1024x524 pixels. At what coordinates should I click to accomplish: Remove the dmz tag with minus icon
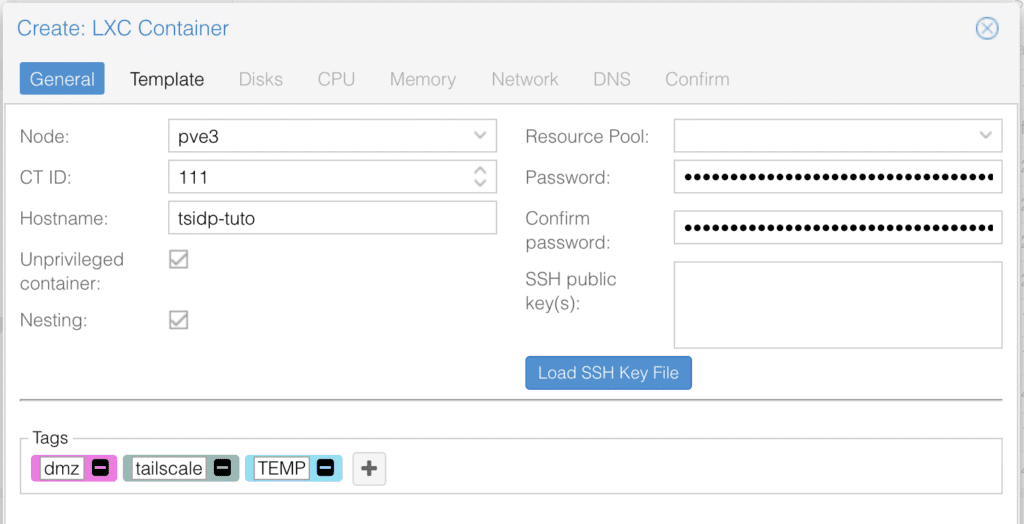point(100,468)
